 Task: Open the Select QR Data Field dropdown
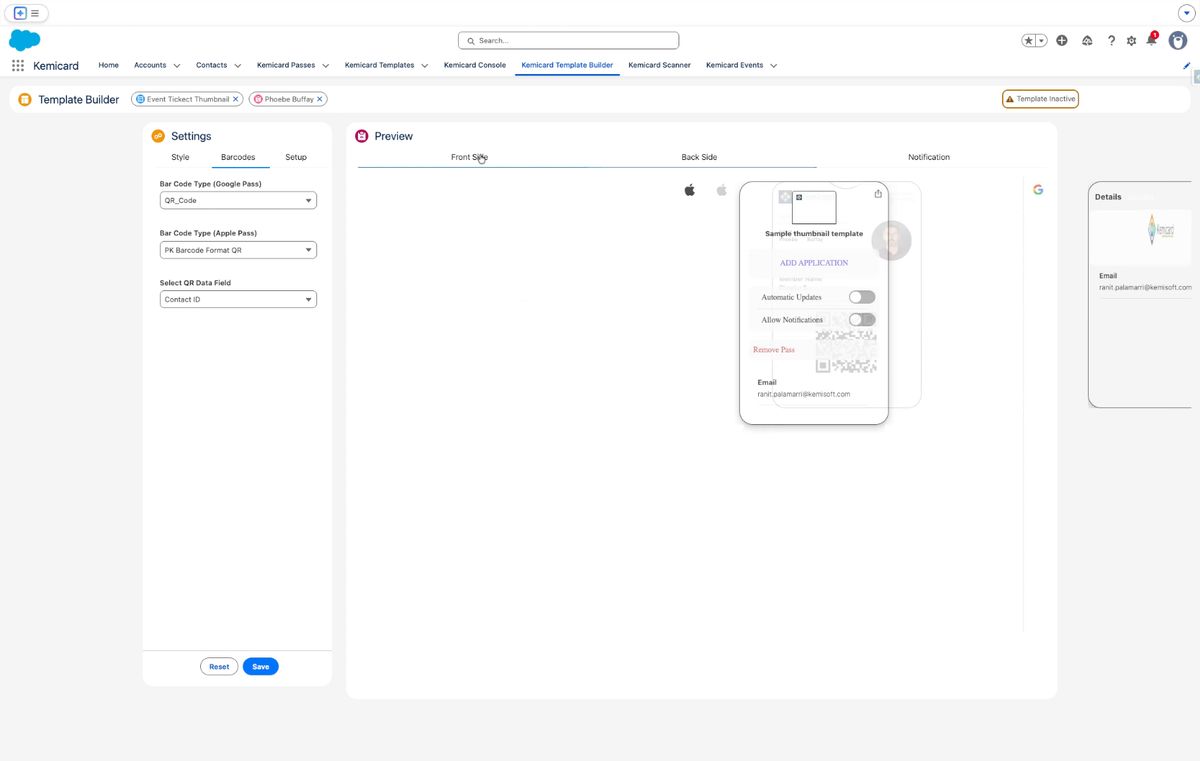[238, 299]
